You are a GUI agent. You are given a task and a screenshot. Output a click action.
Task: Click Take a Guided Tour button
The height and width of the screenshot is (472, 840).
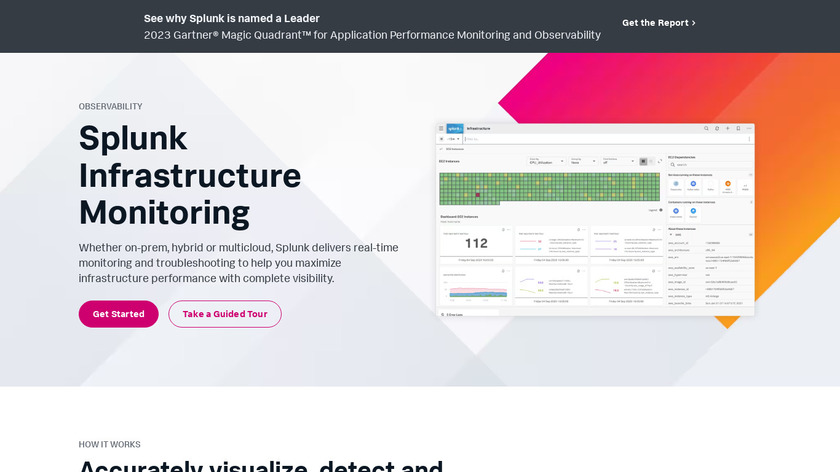225,314
